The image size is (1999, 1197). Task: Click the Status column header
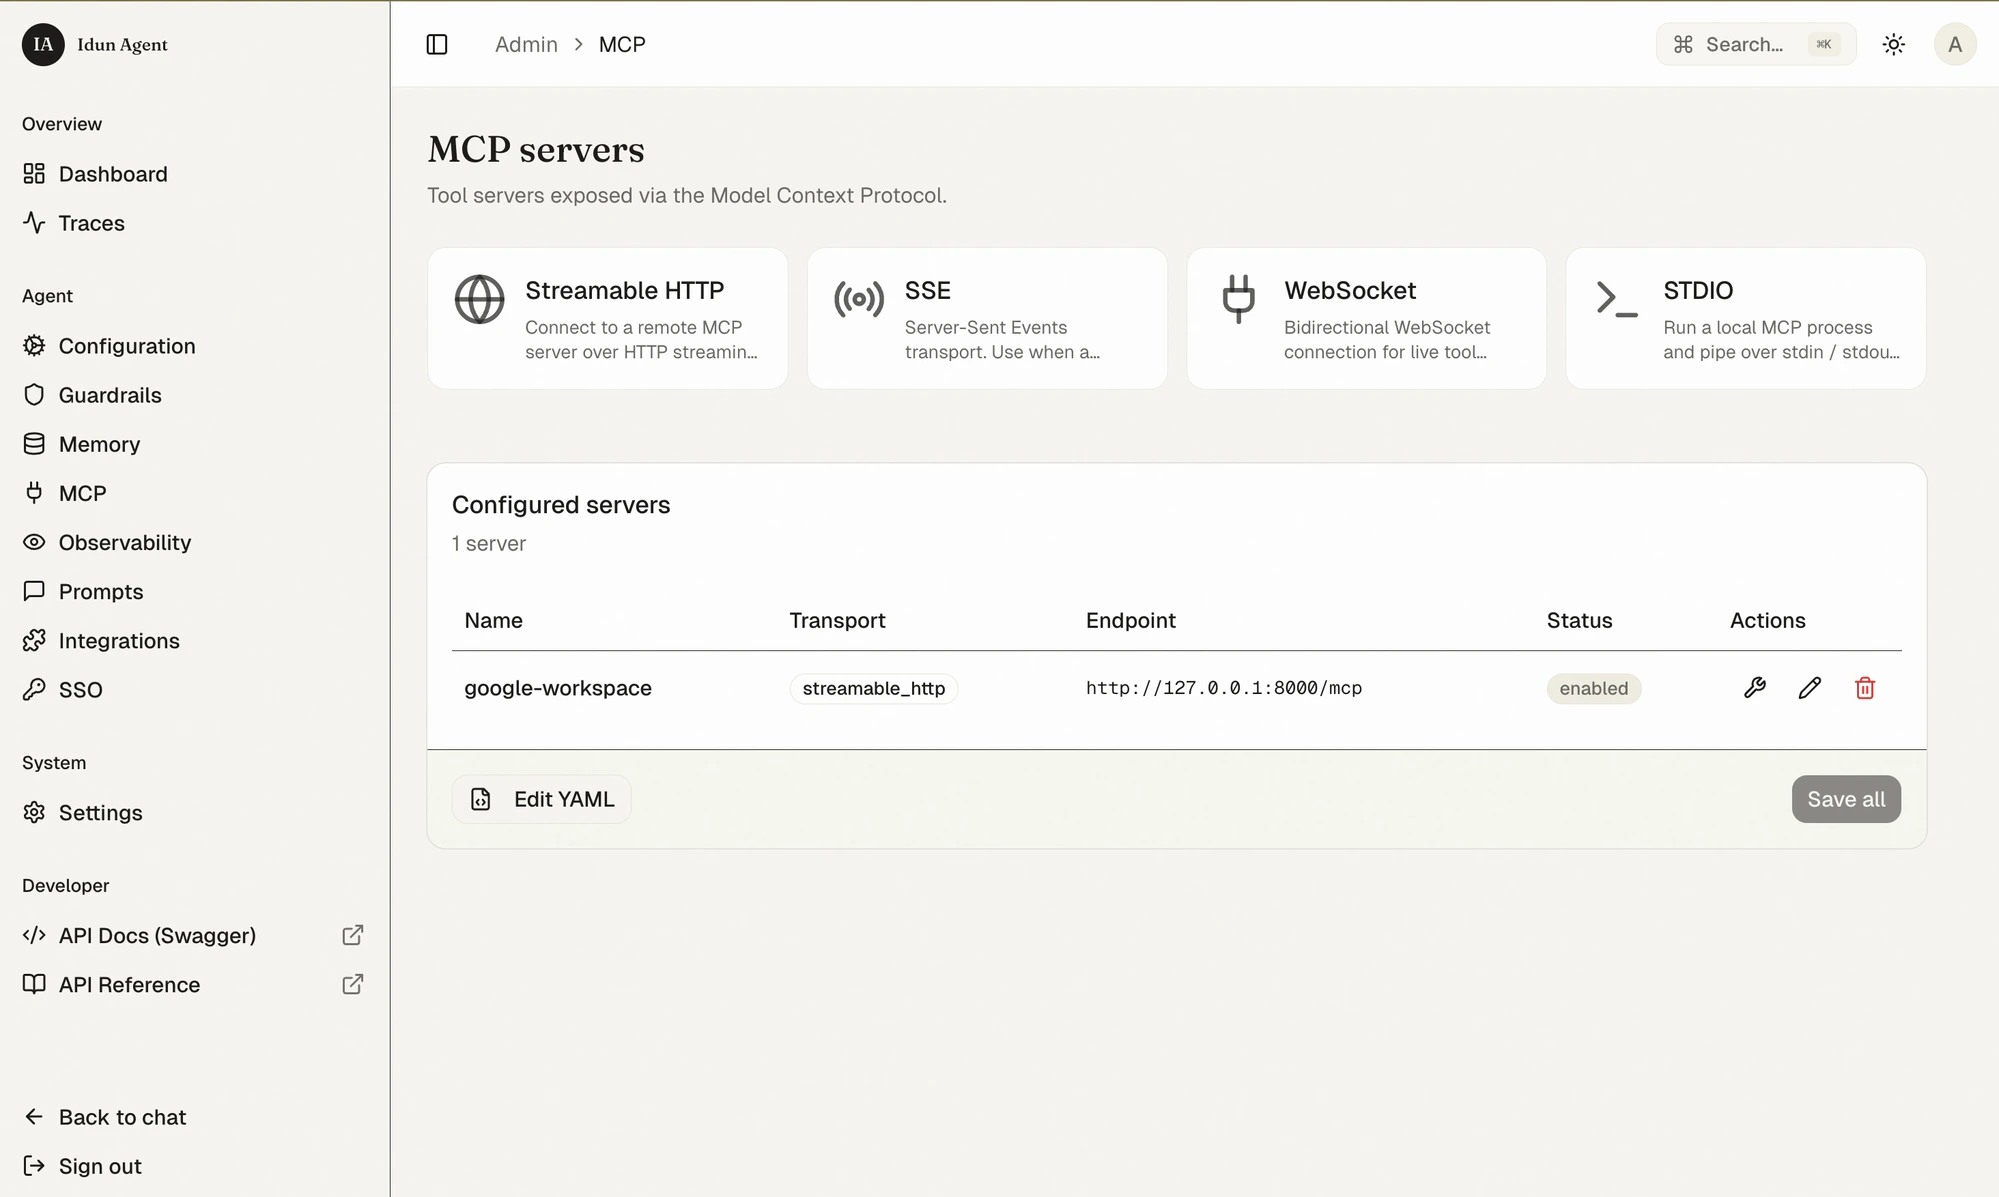(x=1579, y=620)
